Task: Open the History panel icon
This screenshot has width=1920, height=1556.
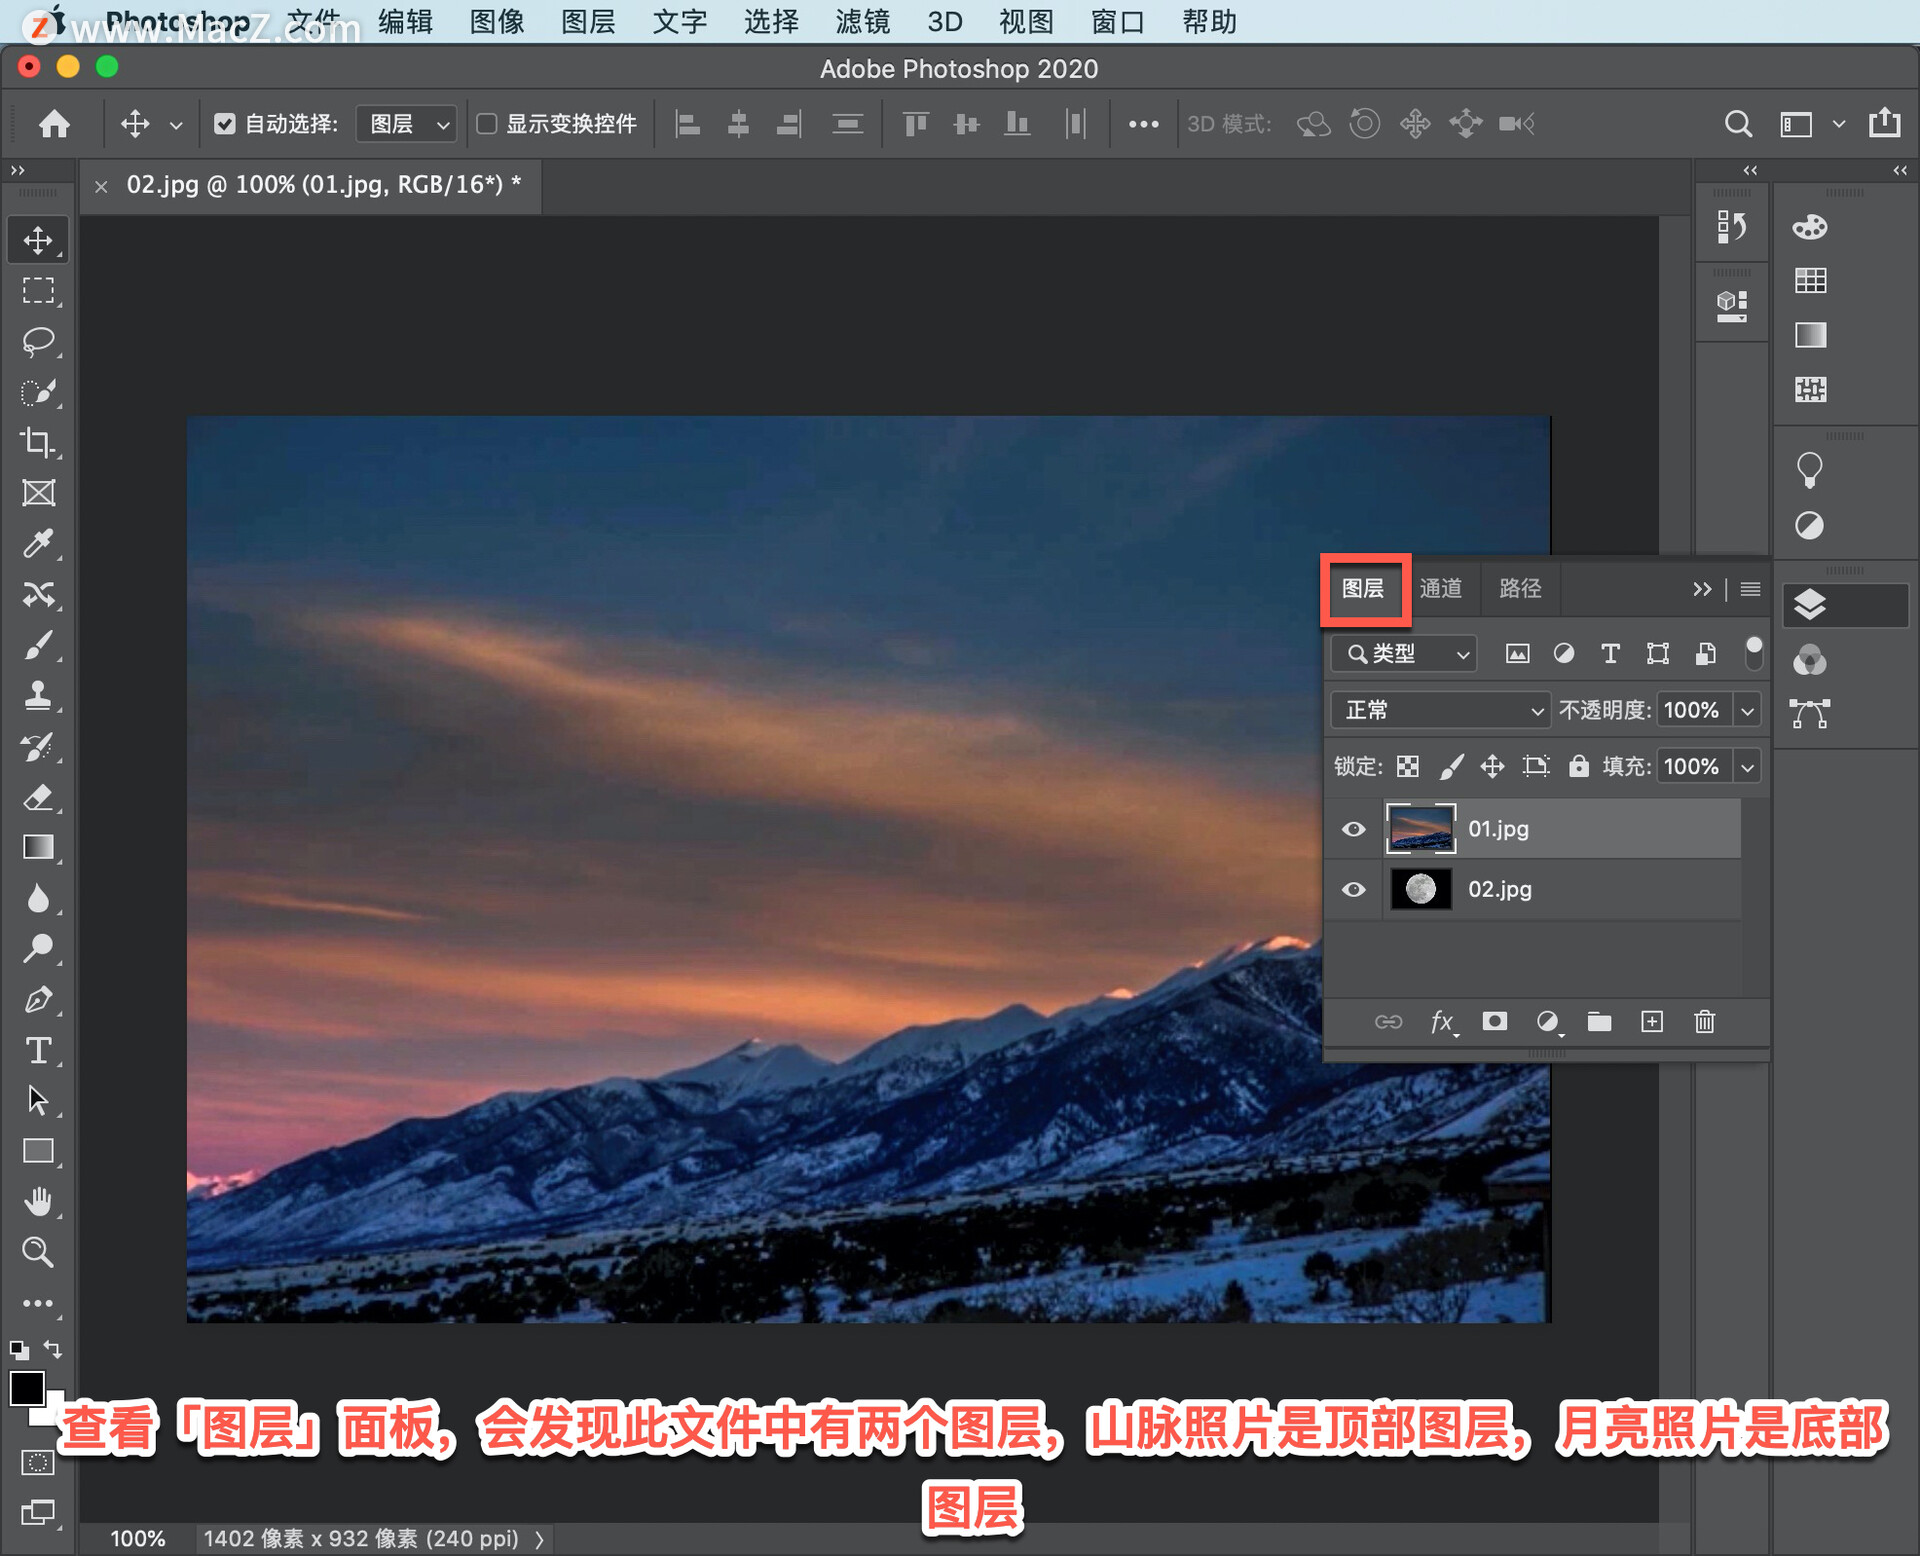Action: click(x=1732, y=227)
